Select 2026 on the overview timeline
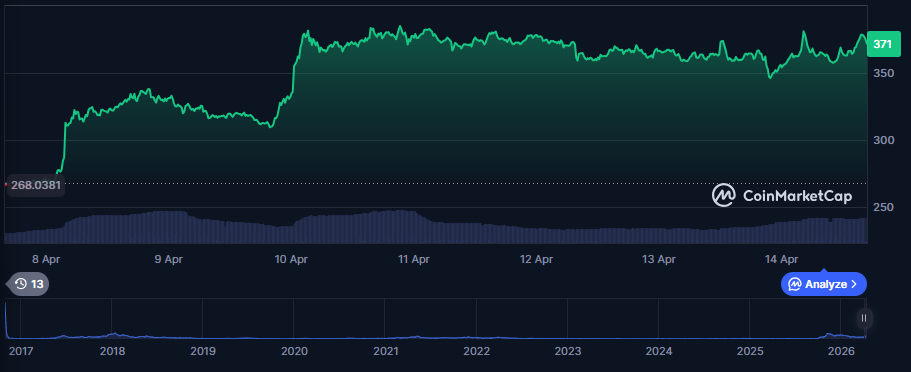911x372 pixels. [x=841, y=351]
